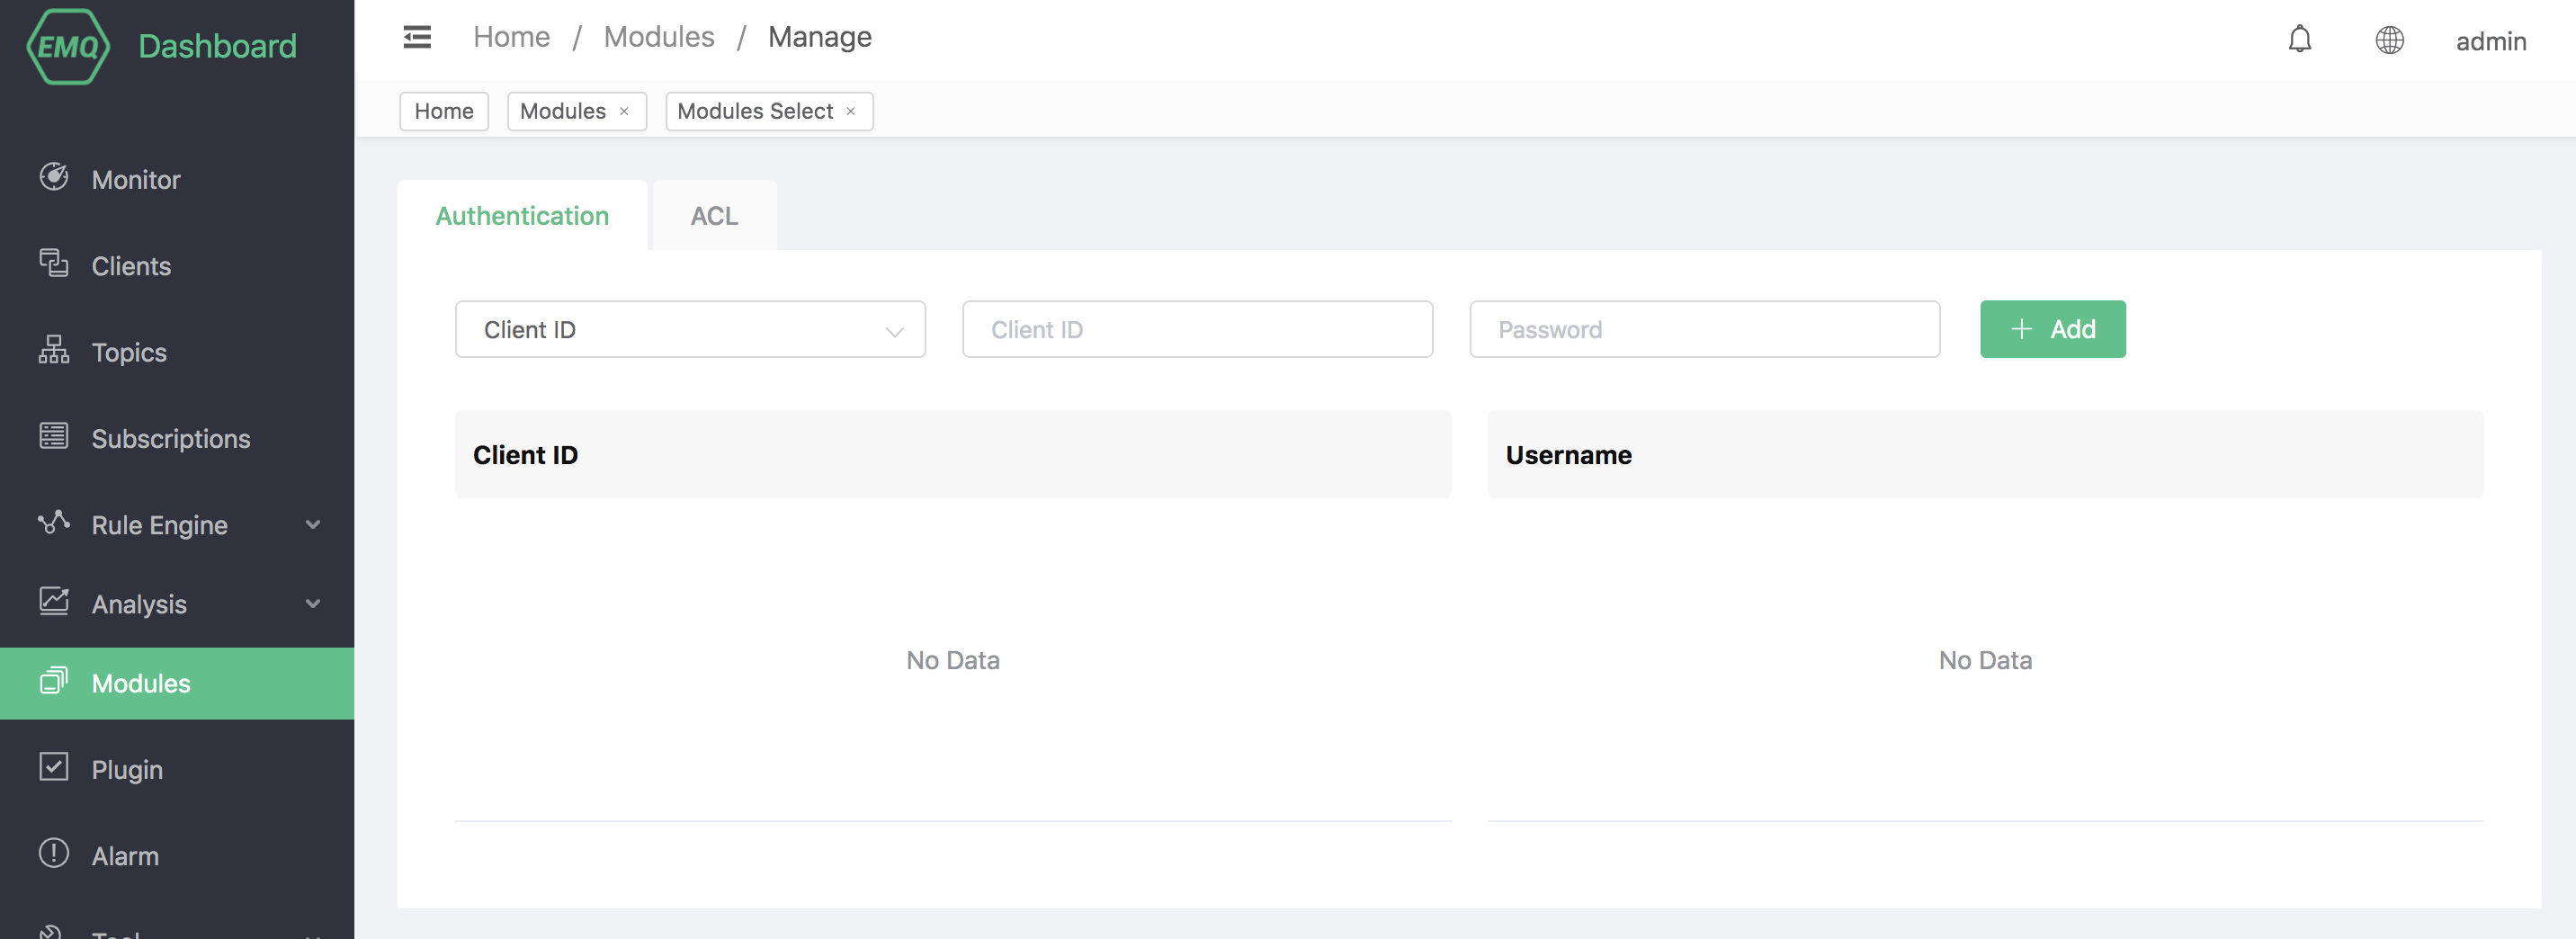Open the Client ID type dropdown
Image resolution: width=2576 pixels, height=939 pixels.
point(689,329)
